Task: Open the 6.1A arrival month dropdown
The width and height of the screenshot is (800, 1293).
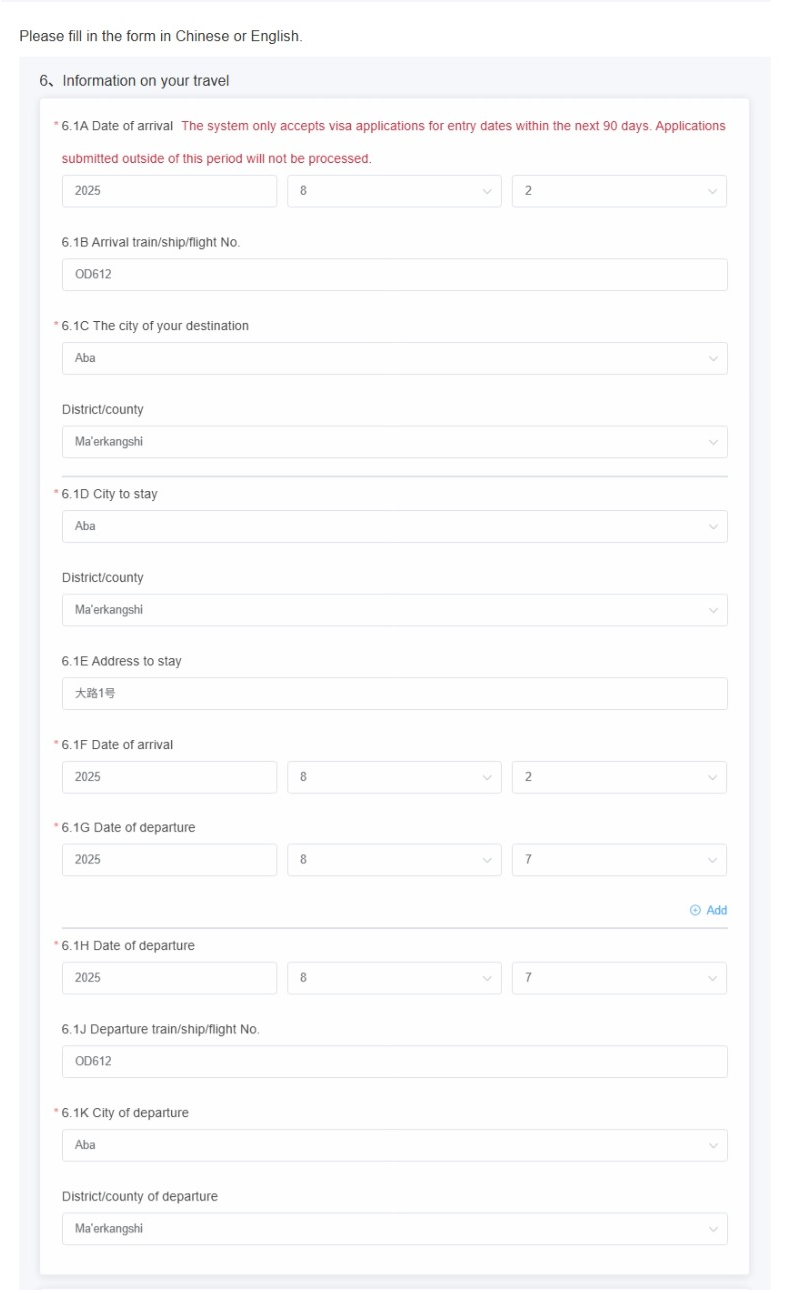Action: [x=394, y=191]
